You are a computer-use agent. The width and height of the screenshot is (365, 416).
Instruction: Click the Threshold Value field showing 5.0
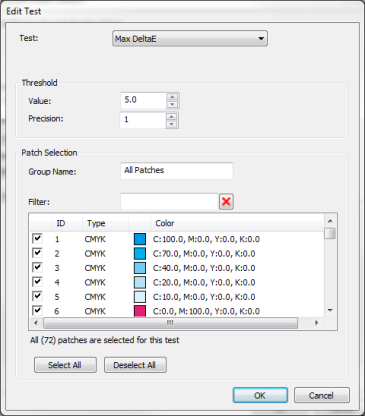pyautogui.click(x=143, y=100)
